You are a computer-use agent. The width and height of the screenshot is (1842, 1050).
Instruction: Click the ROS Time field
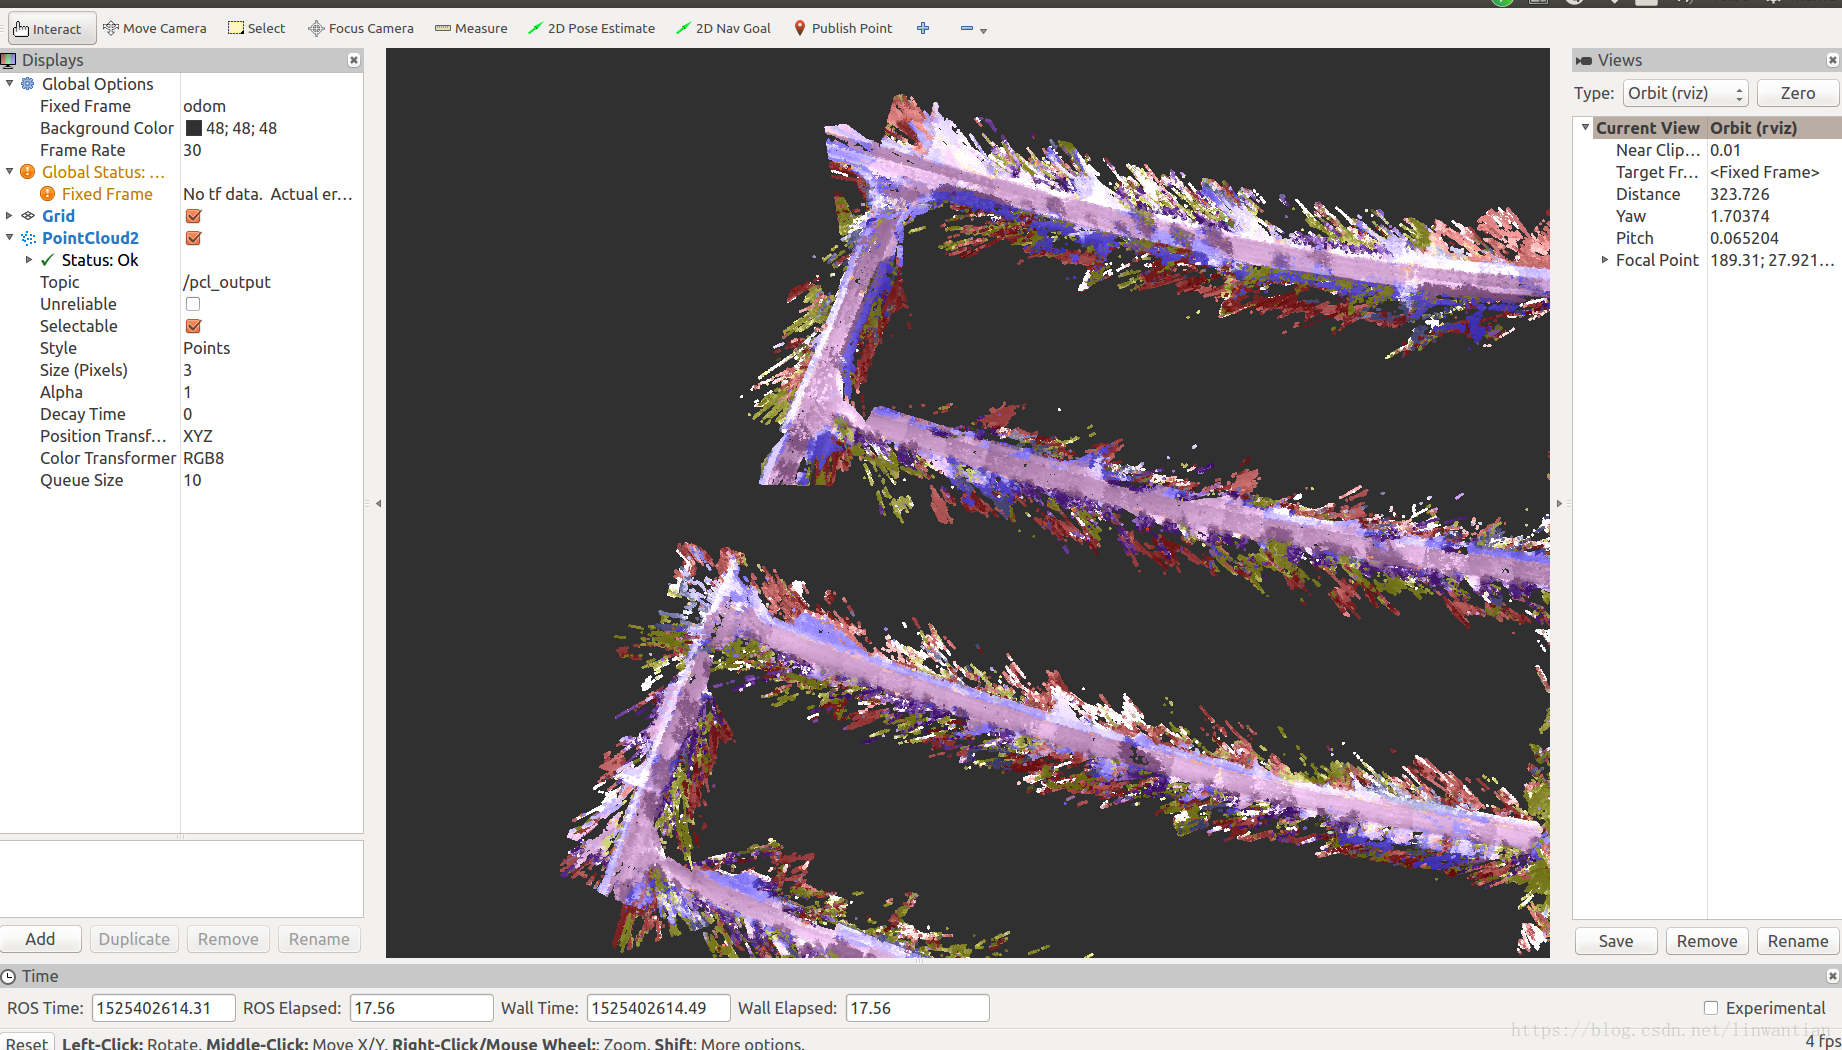(163, 1008)
